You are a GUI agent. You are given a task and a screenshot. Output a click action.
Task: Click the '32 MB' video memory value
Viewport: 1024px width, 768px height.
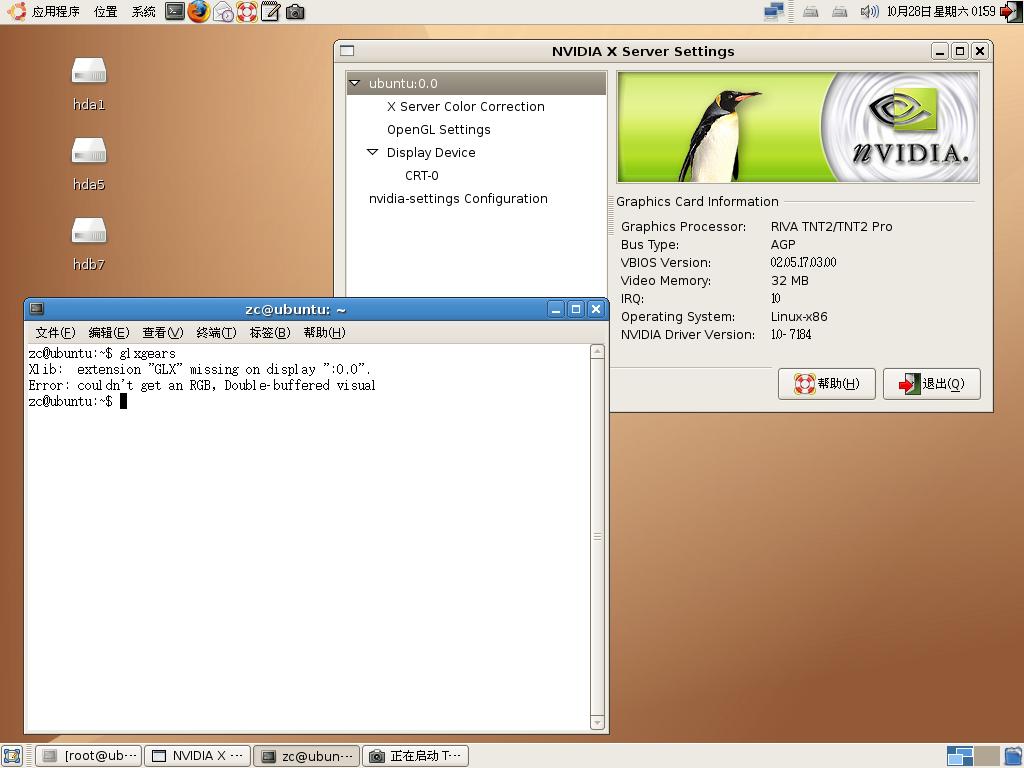[x=790, y=281]
